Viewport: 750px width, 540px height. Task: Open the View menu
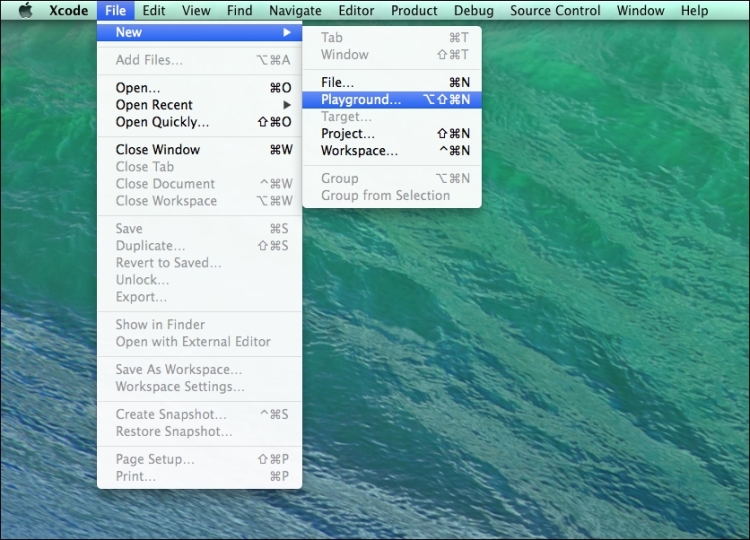pyautogui.click(x=196, y=10)
